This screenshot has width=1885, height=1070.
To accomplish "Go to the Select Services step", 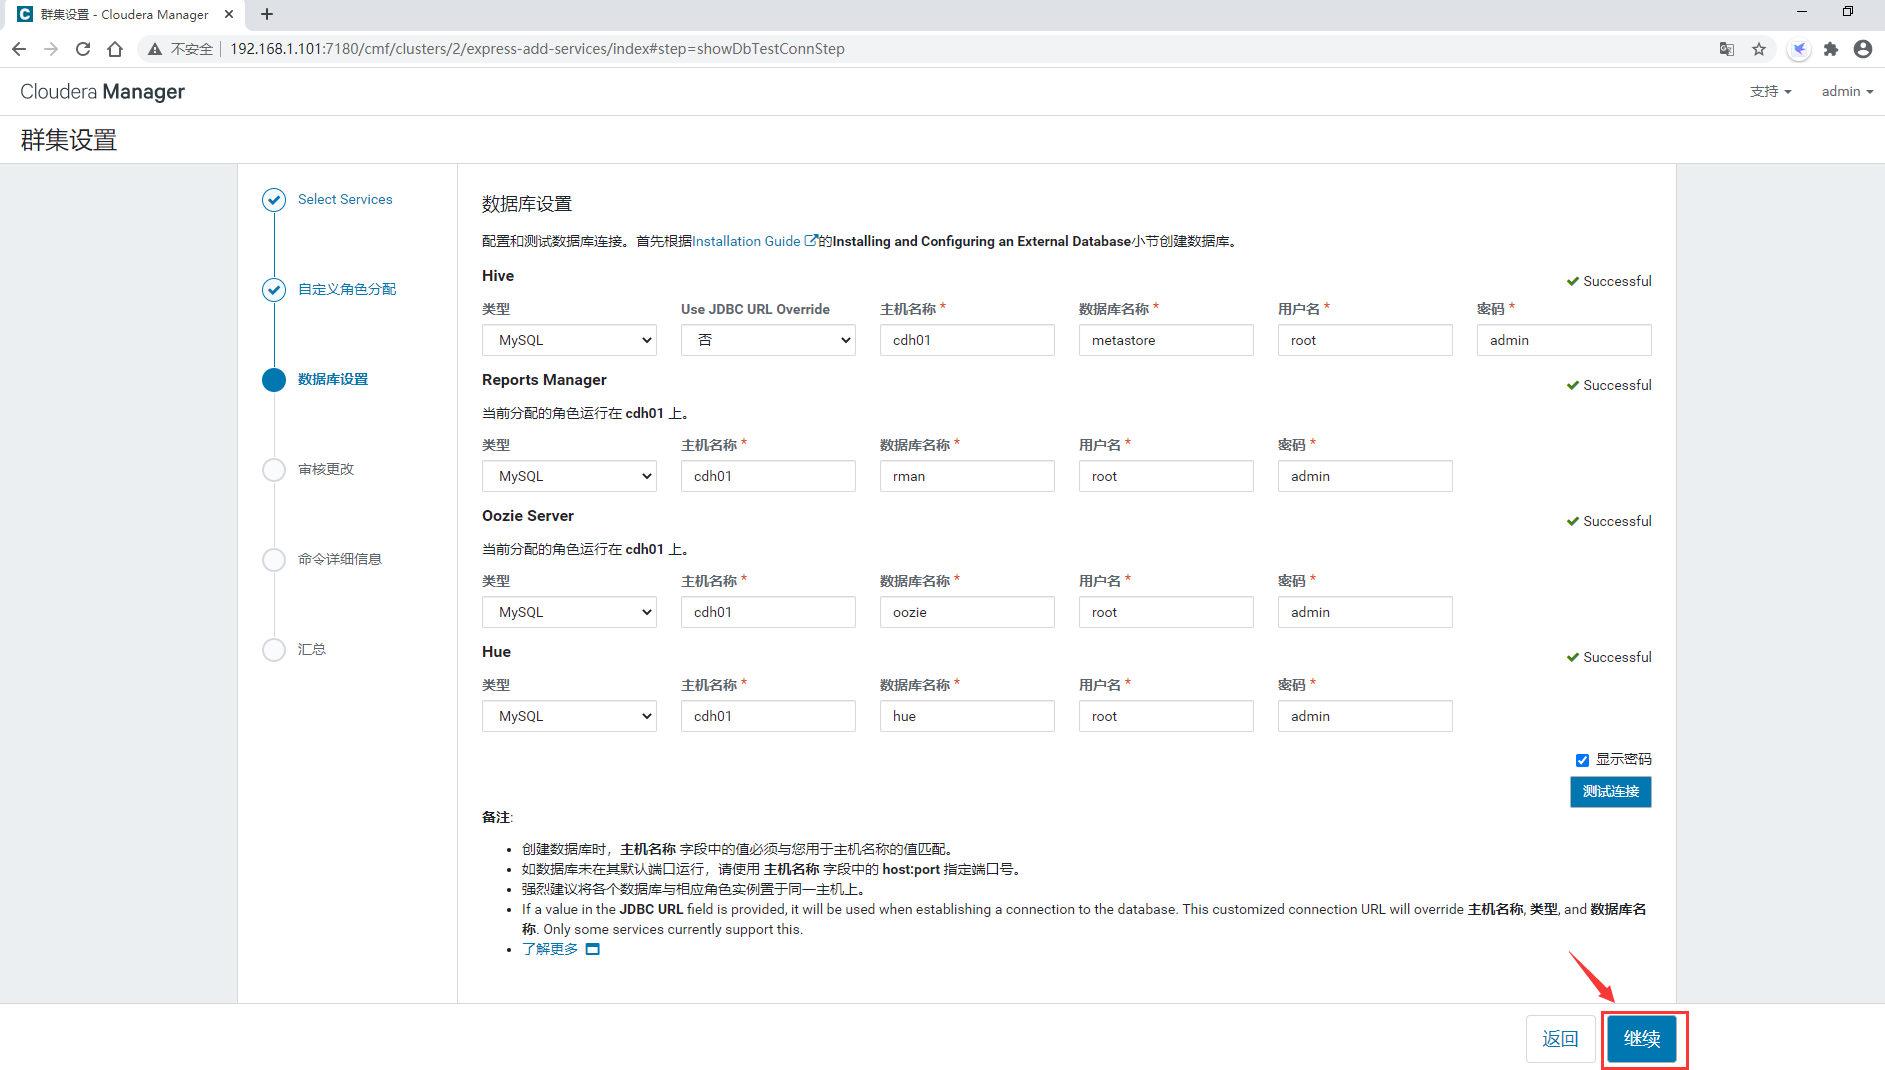I will point(345,199).
